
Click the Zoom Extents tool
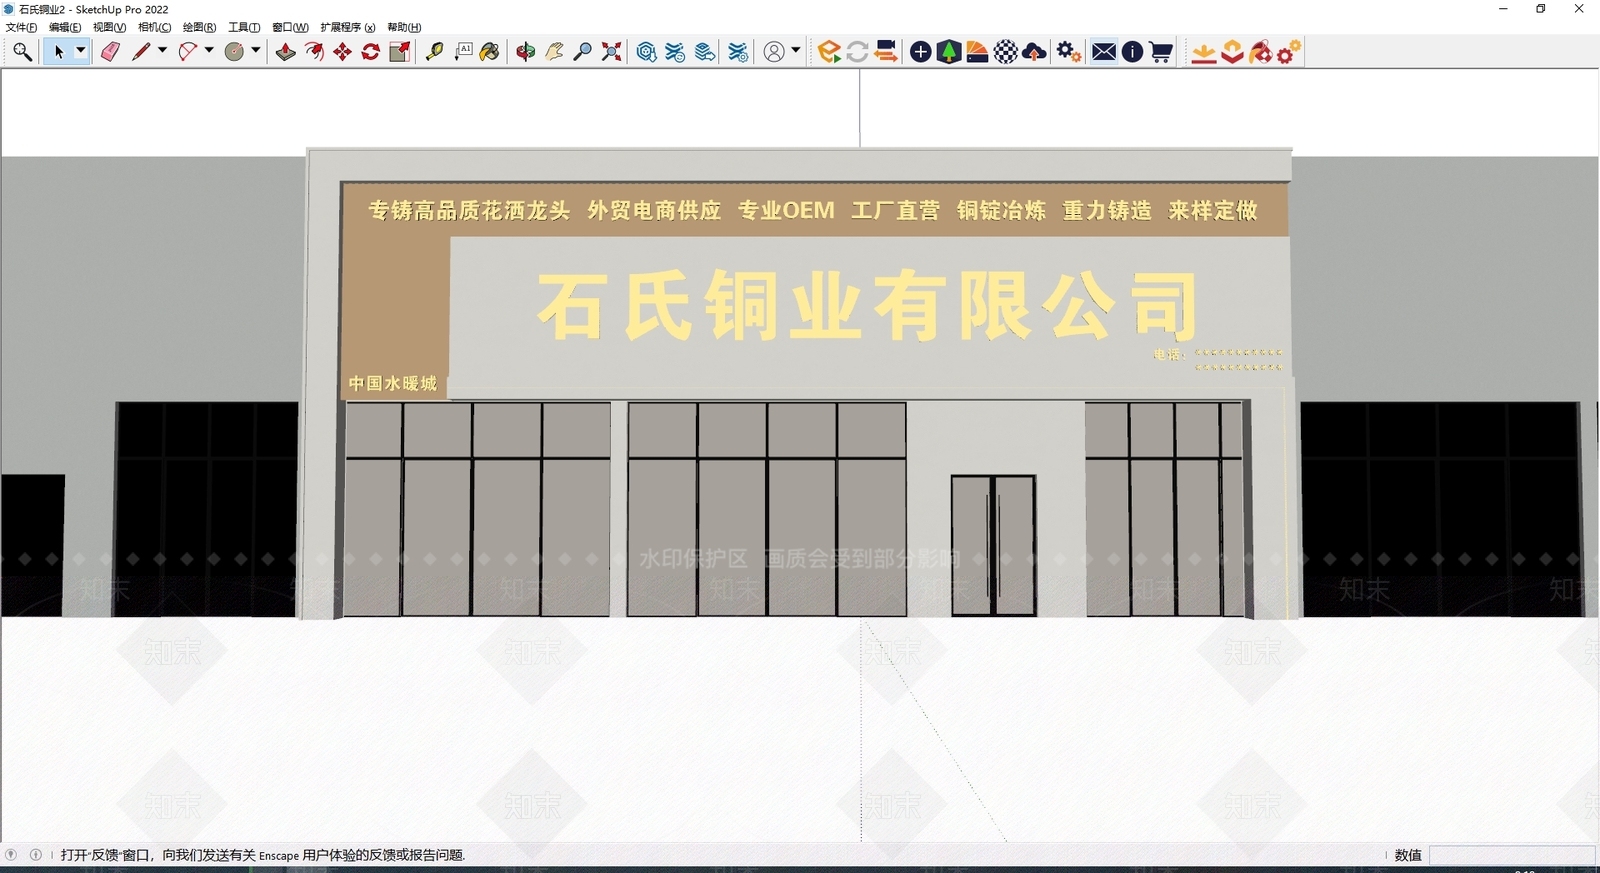tap(611, 52)
